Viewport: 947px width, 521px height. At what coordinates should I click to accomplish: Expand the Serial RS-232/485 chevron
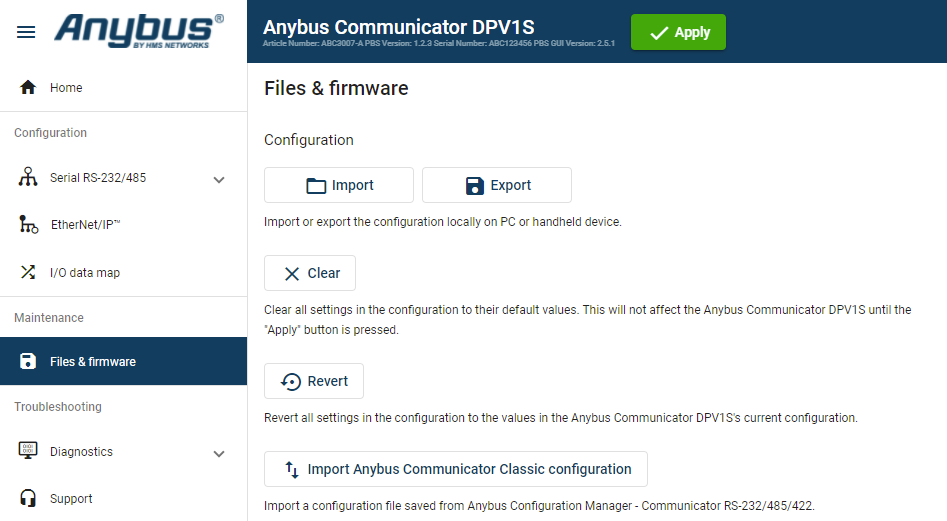tap(219, 180)
